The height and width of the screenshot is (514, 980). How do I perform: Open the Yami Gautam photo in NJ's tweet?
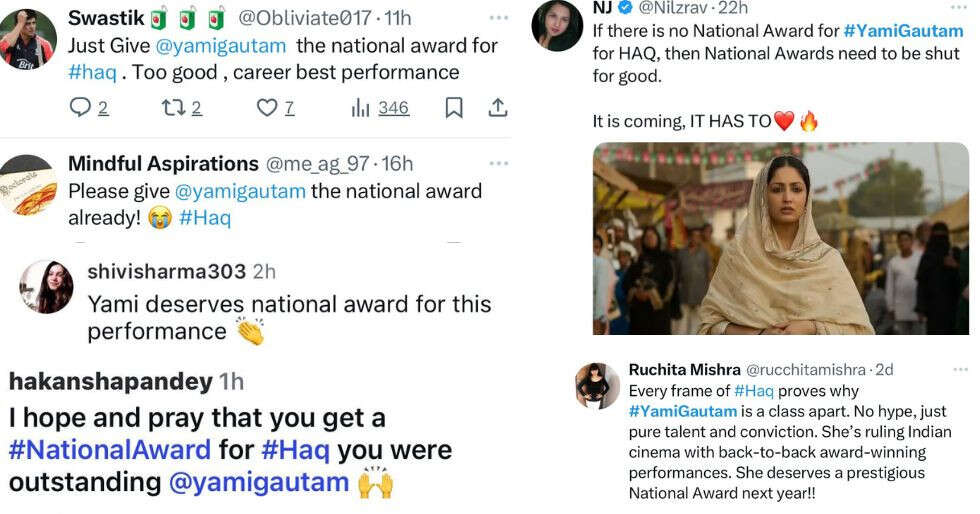coord(780,238)
